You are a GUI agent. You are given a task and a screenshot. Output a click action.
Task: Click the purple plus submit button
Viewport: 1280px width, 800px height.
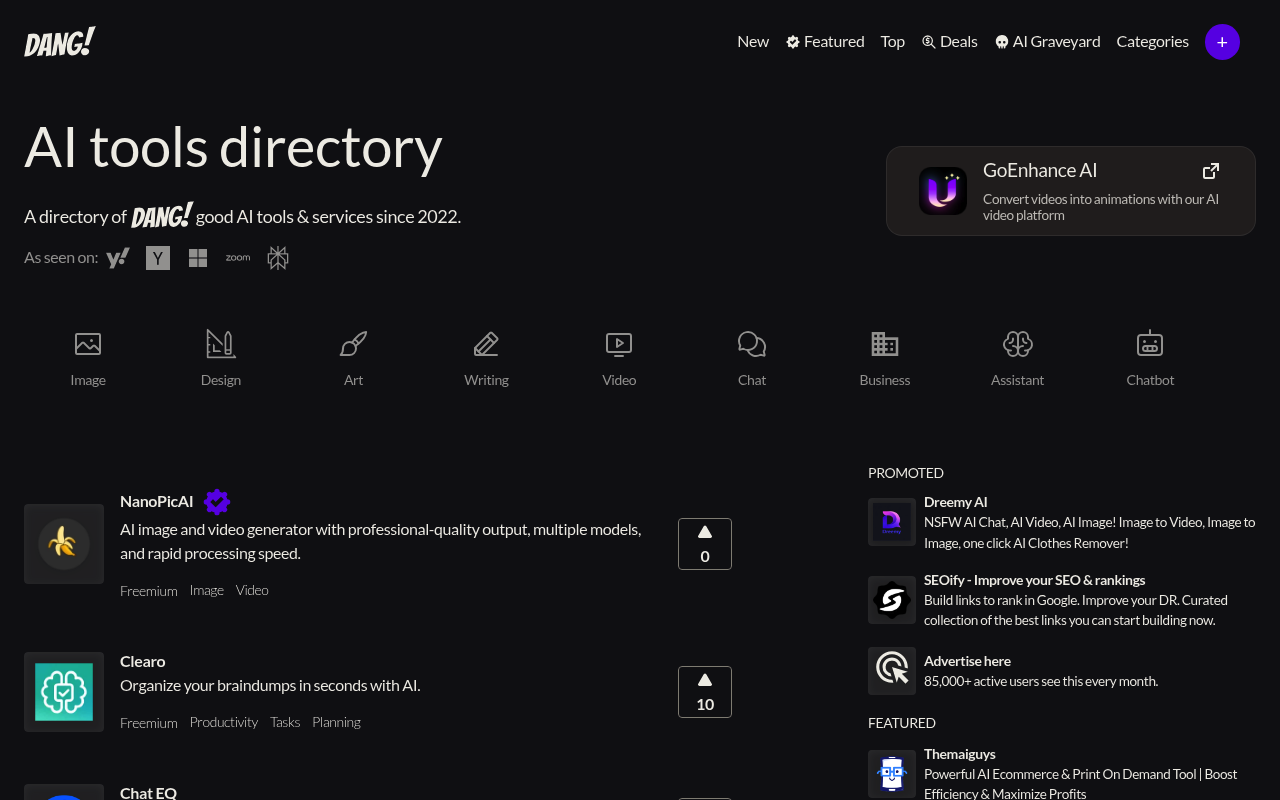1222,42
